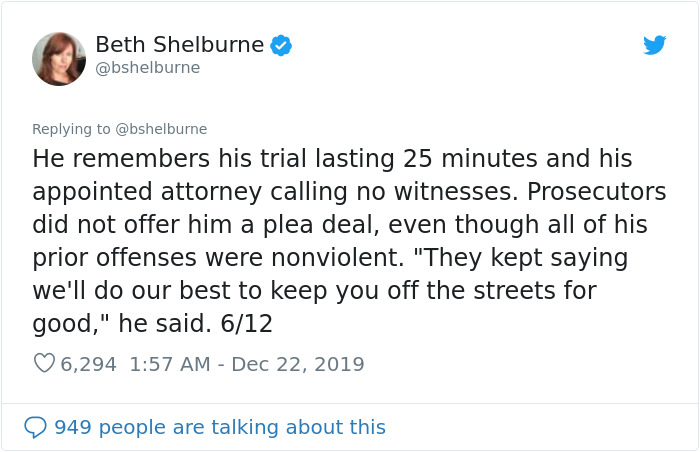The height and width of the screenshot is (452, 700).
Task: Open Beth Shelburne's profile photo
Action: [59, 59]
